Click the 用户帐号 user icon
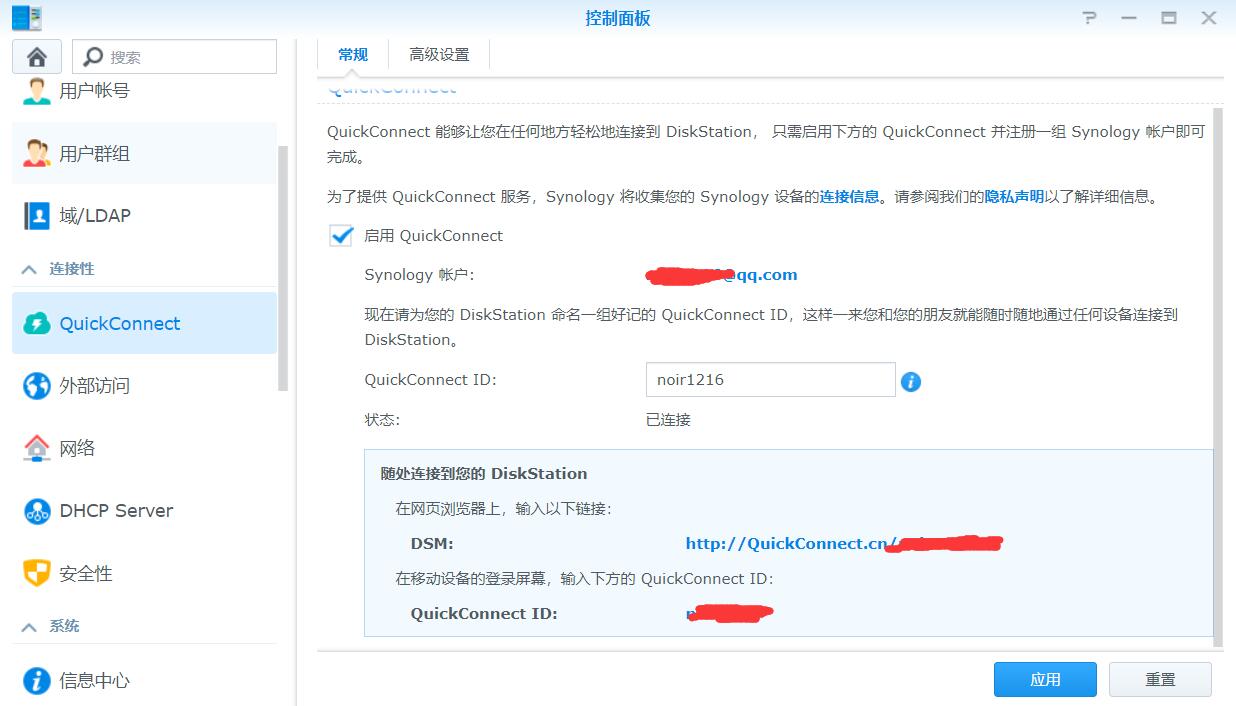This screenshot has height=706, width=1236. 37,91
